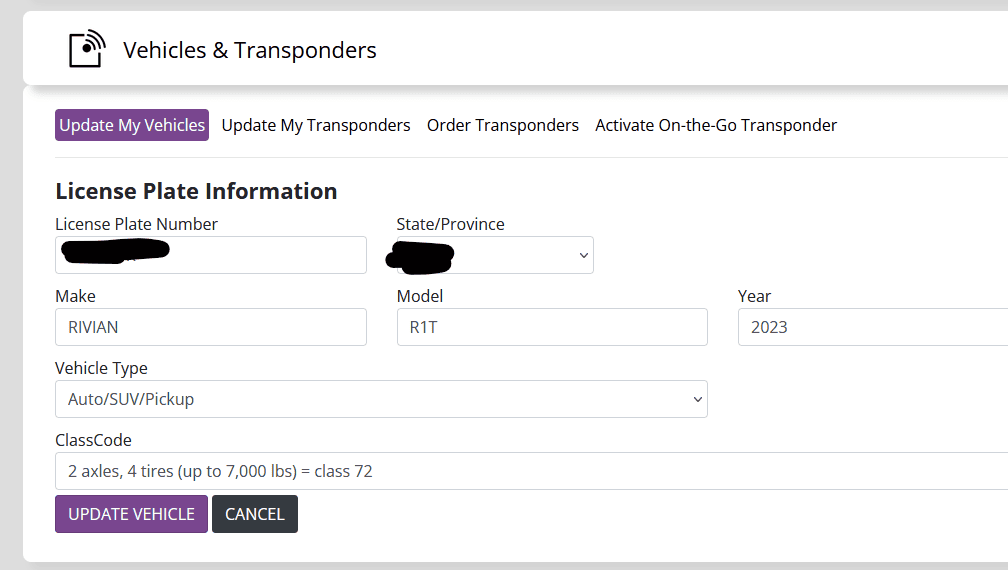
Task: Switch to Update My Transponders tab
Action: 316,125
